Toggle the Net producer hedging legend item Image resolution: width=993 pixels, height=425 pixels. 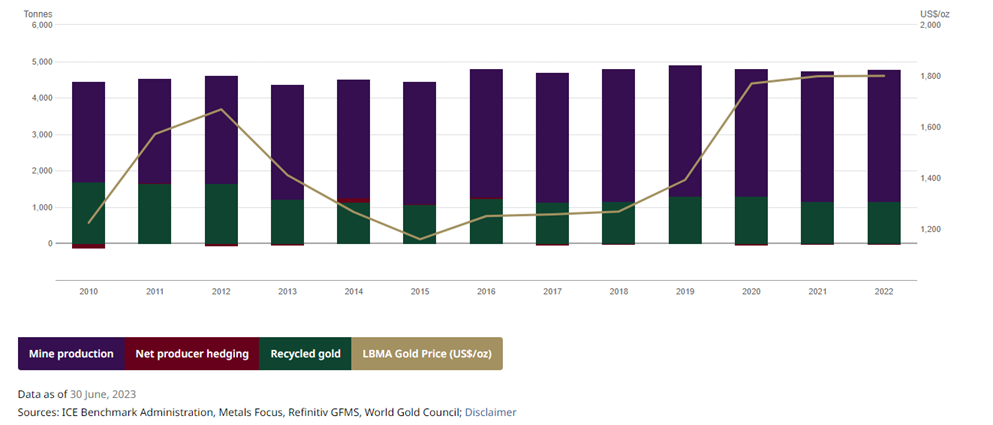click(x=192, y=354)
